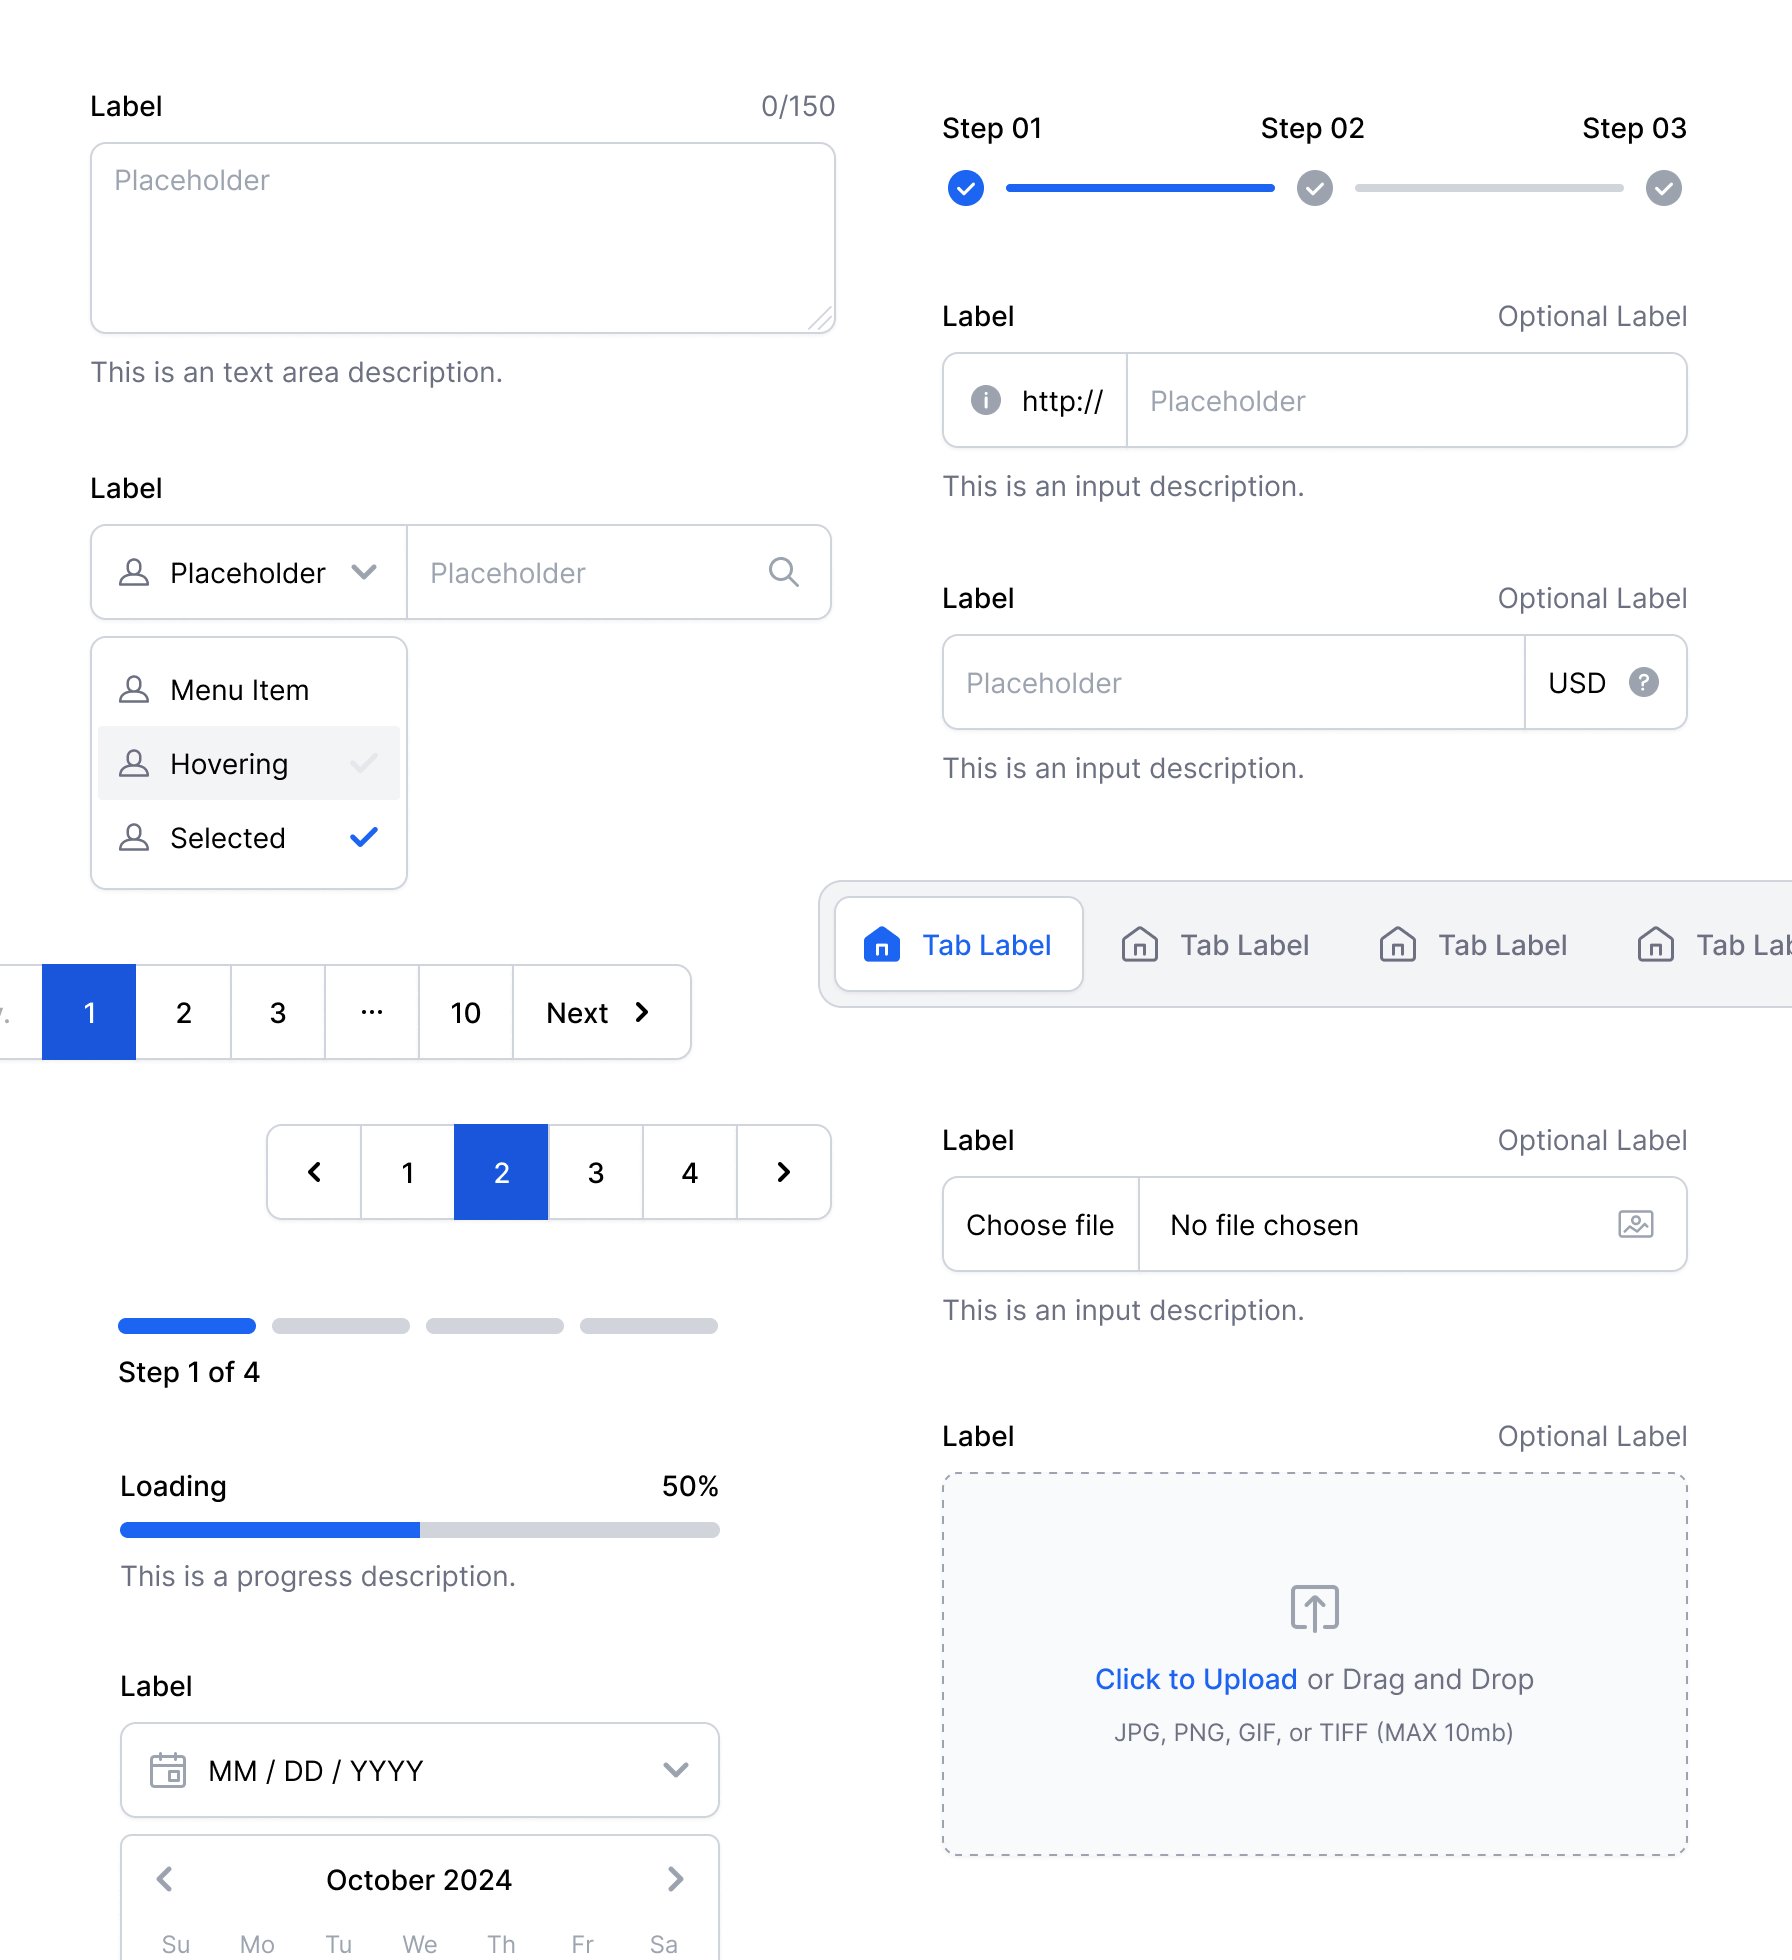The image size is (1792, 1960).
Task: Open the Placeholder user dropdown
Action: pyautogui.click(x=249, y=572)
